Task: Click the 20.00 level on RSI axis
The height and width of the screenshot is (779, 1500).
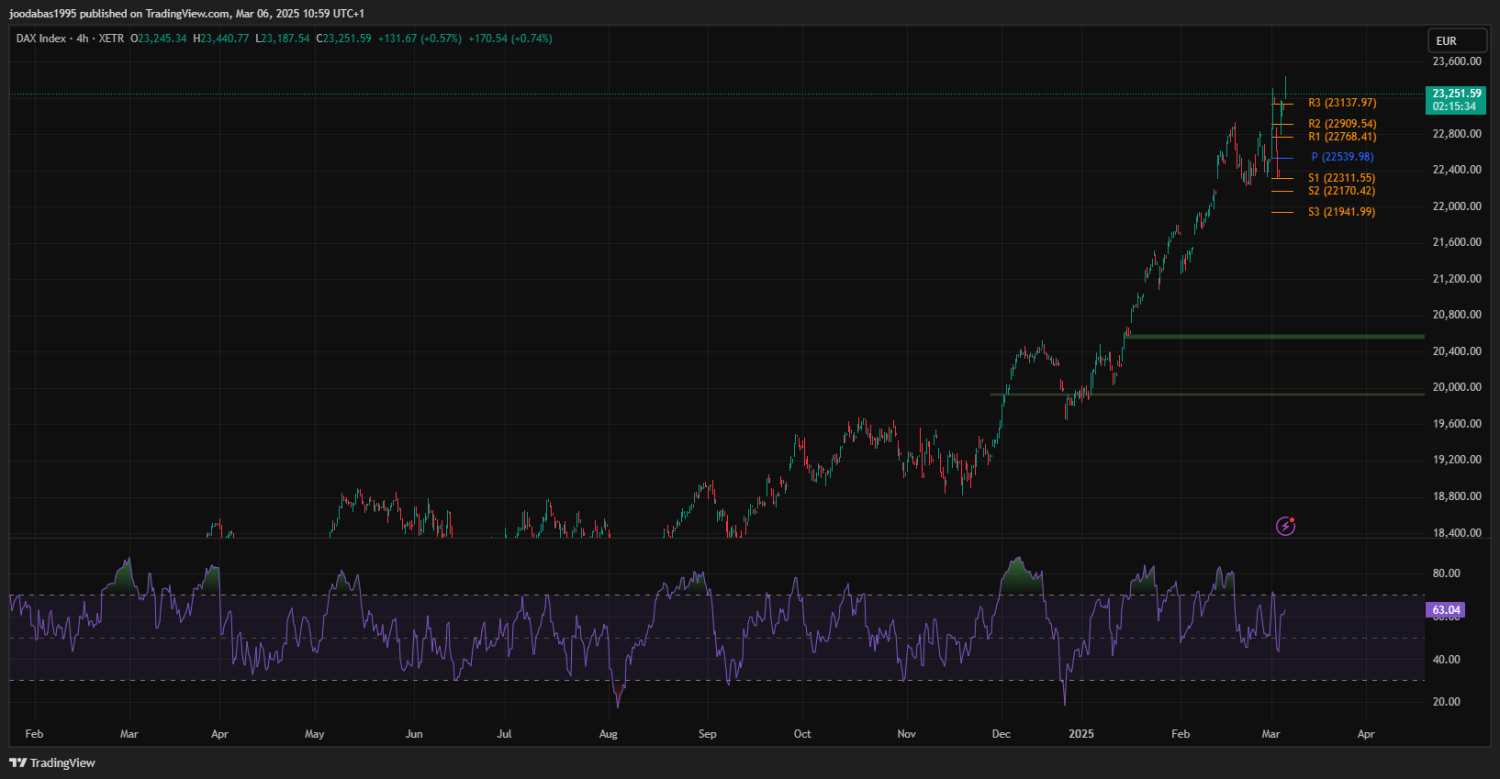Action: click(1446, 702)
